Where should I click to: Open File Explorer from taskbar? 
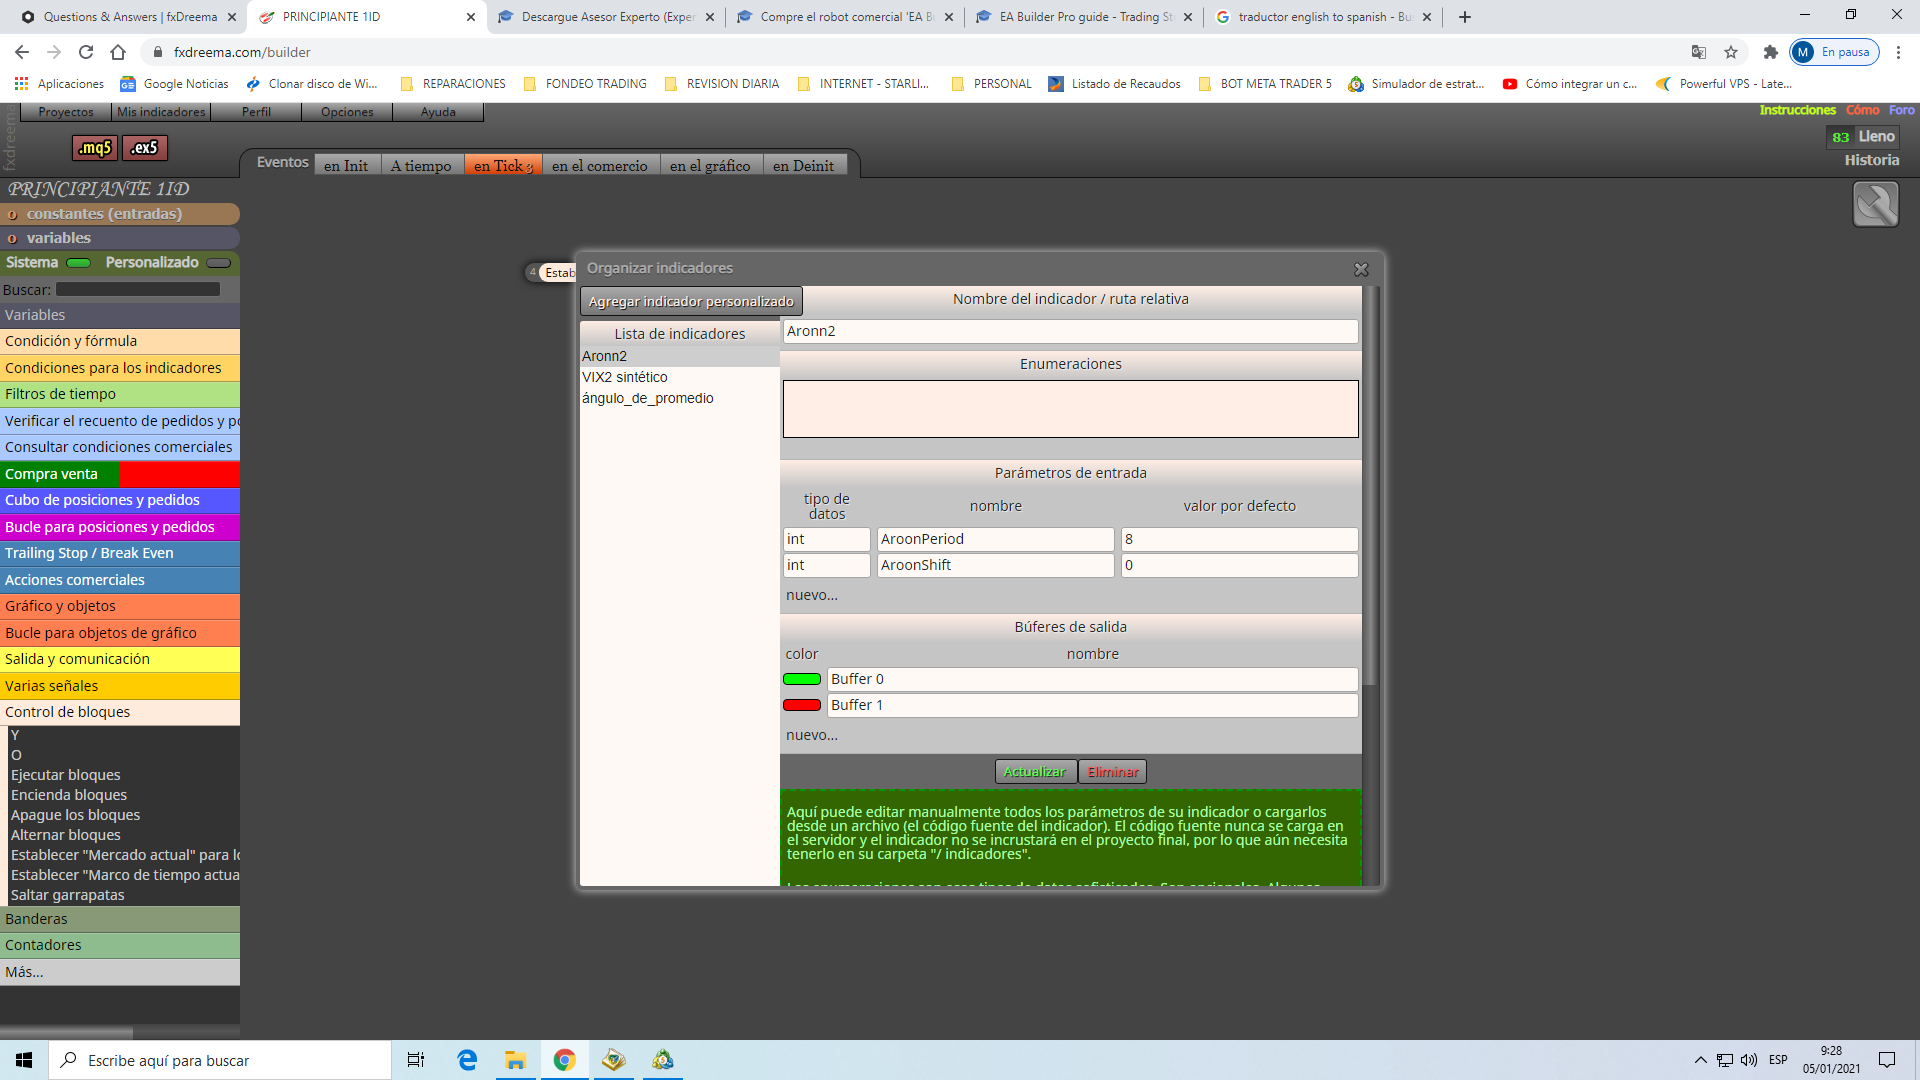tap(515, 1060)
